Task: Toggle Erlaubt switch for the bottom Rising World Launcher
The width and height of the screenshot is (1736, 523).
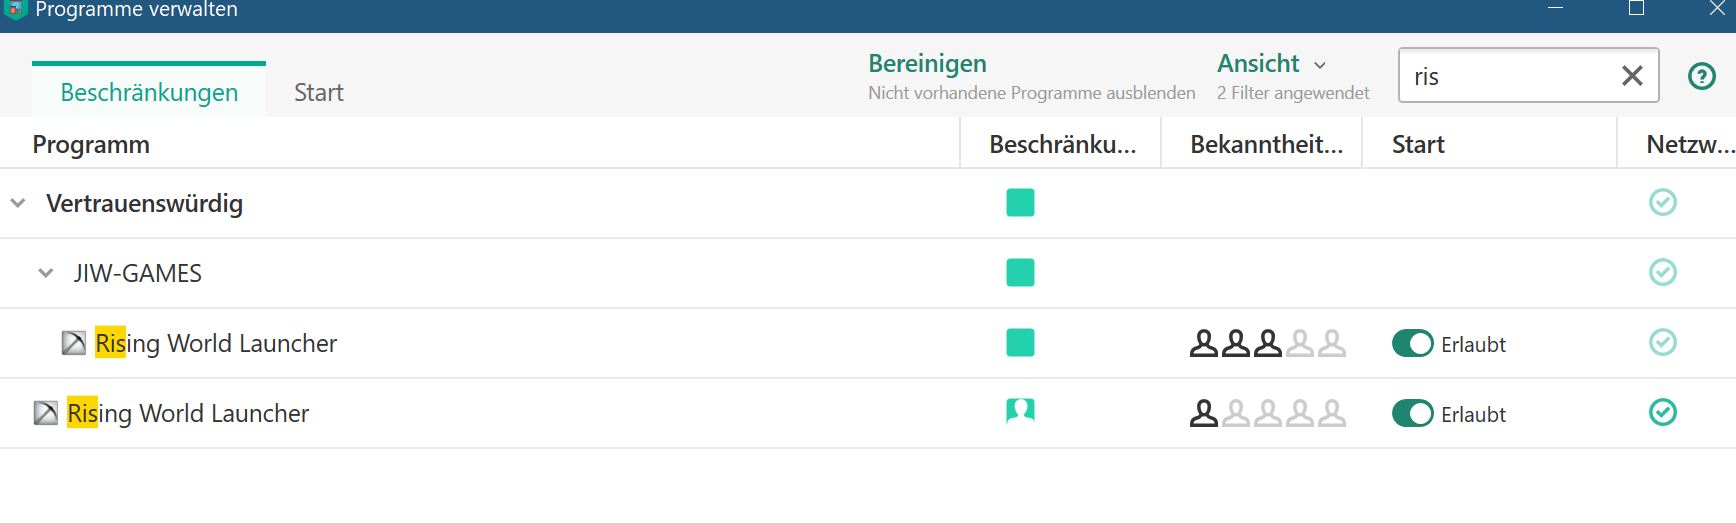Action: pyautogui.click(x=1412, y=414)
